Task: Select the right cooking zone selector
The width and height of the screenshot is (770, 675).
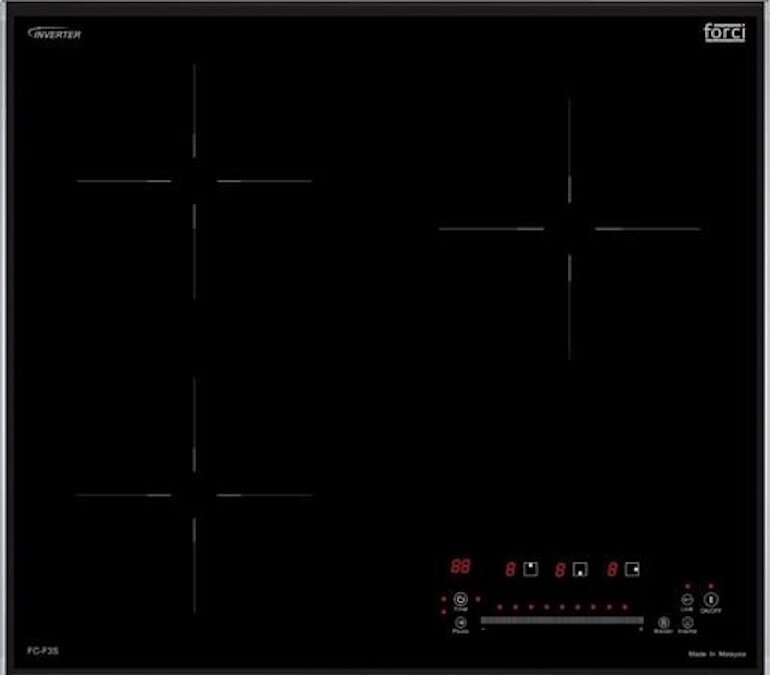Action: pos(631,569)
